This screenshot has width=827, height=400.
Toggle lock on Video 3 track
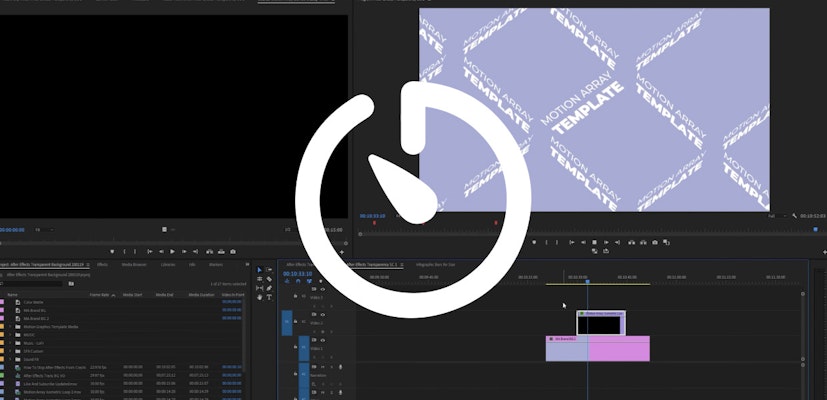[x=296, y=296]
